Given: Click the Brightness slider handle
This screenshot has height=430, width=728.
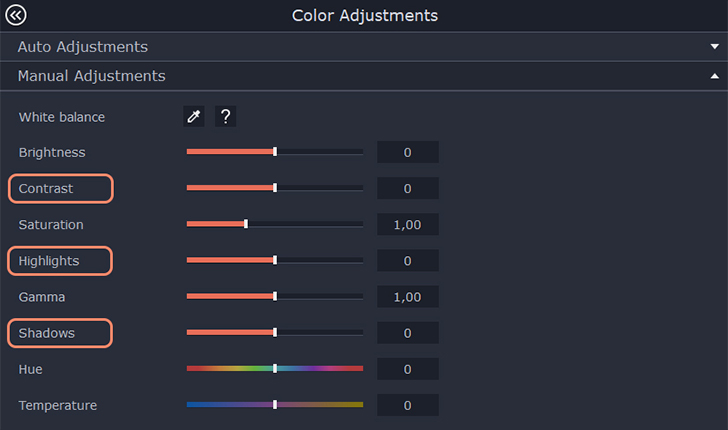Looking at the screenshot, I should tap(275, 152).
